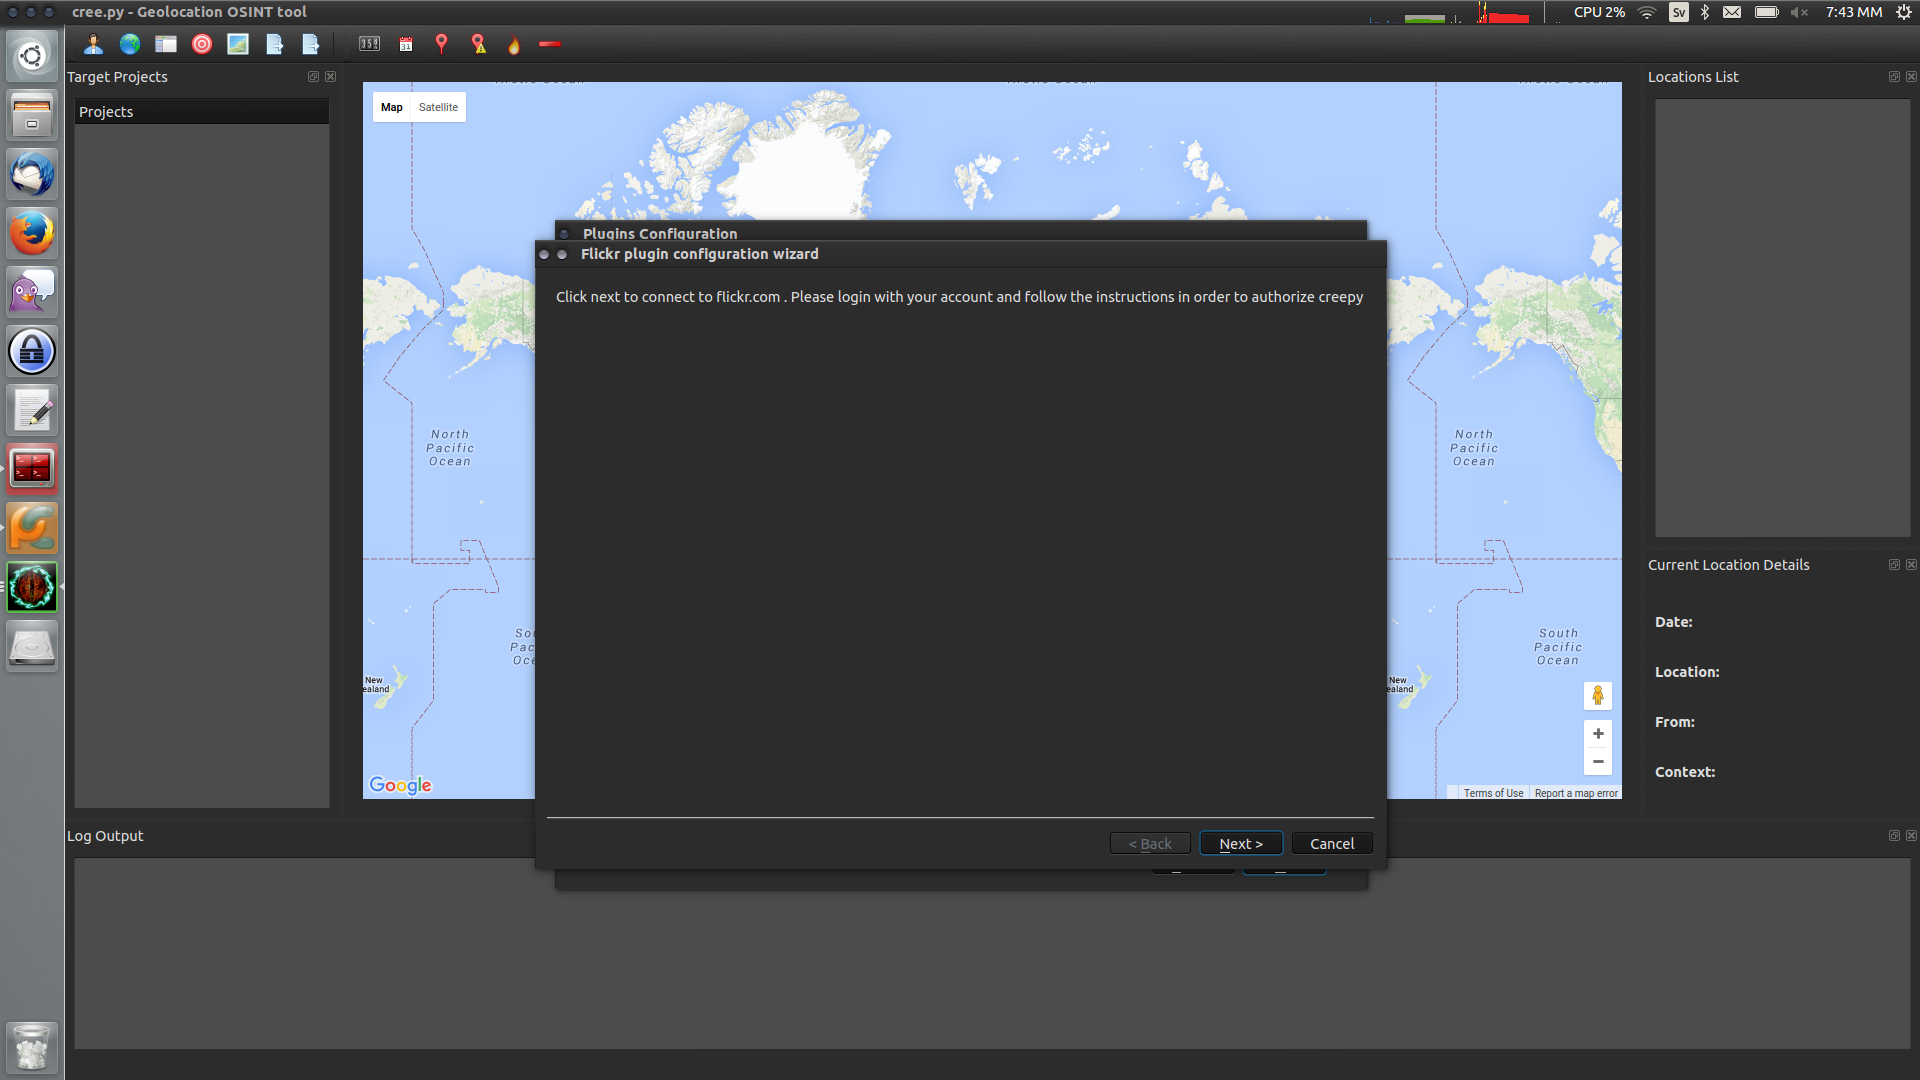Open the Trash in the launcher
The image size is (1920, 1080).
[32, 1047]
